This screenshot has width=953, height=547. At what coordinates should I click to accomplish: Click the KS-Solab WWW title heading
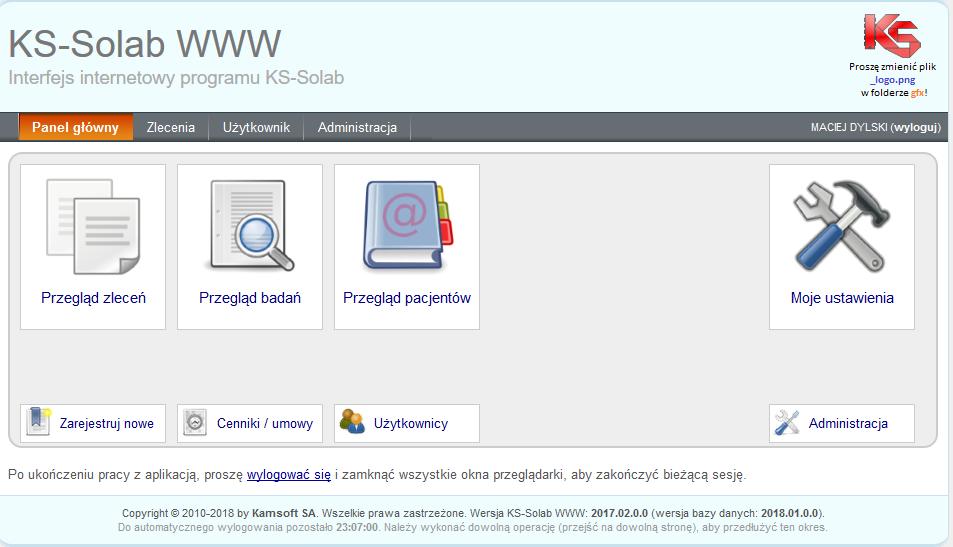pos(145,44)
